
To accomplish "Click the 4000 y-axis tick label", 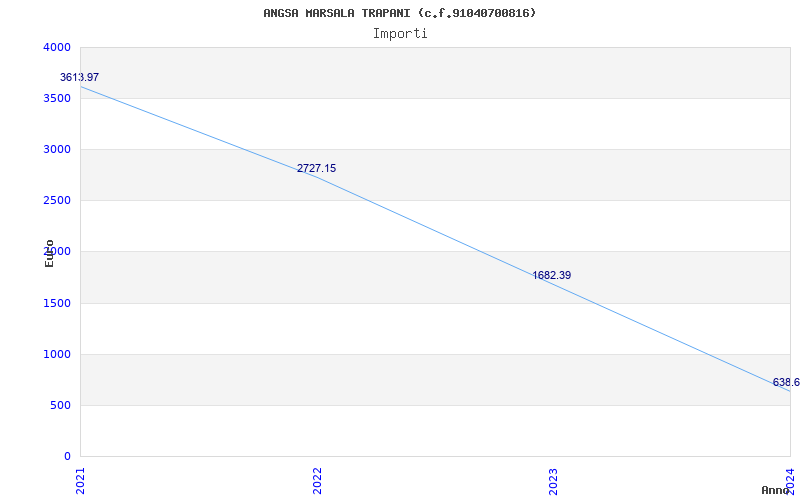I will (x=57, y=47).
